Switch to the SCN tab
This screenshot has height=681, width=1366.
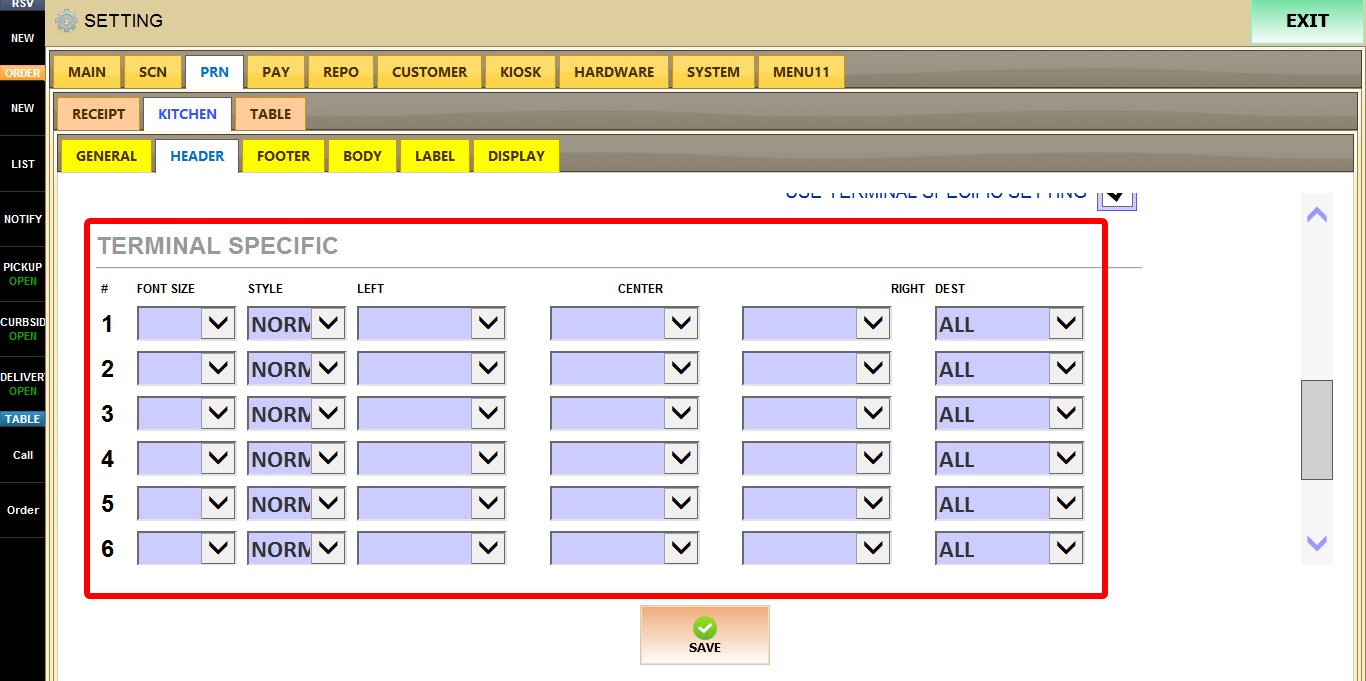pyautogui.click(x=153, y=72)
